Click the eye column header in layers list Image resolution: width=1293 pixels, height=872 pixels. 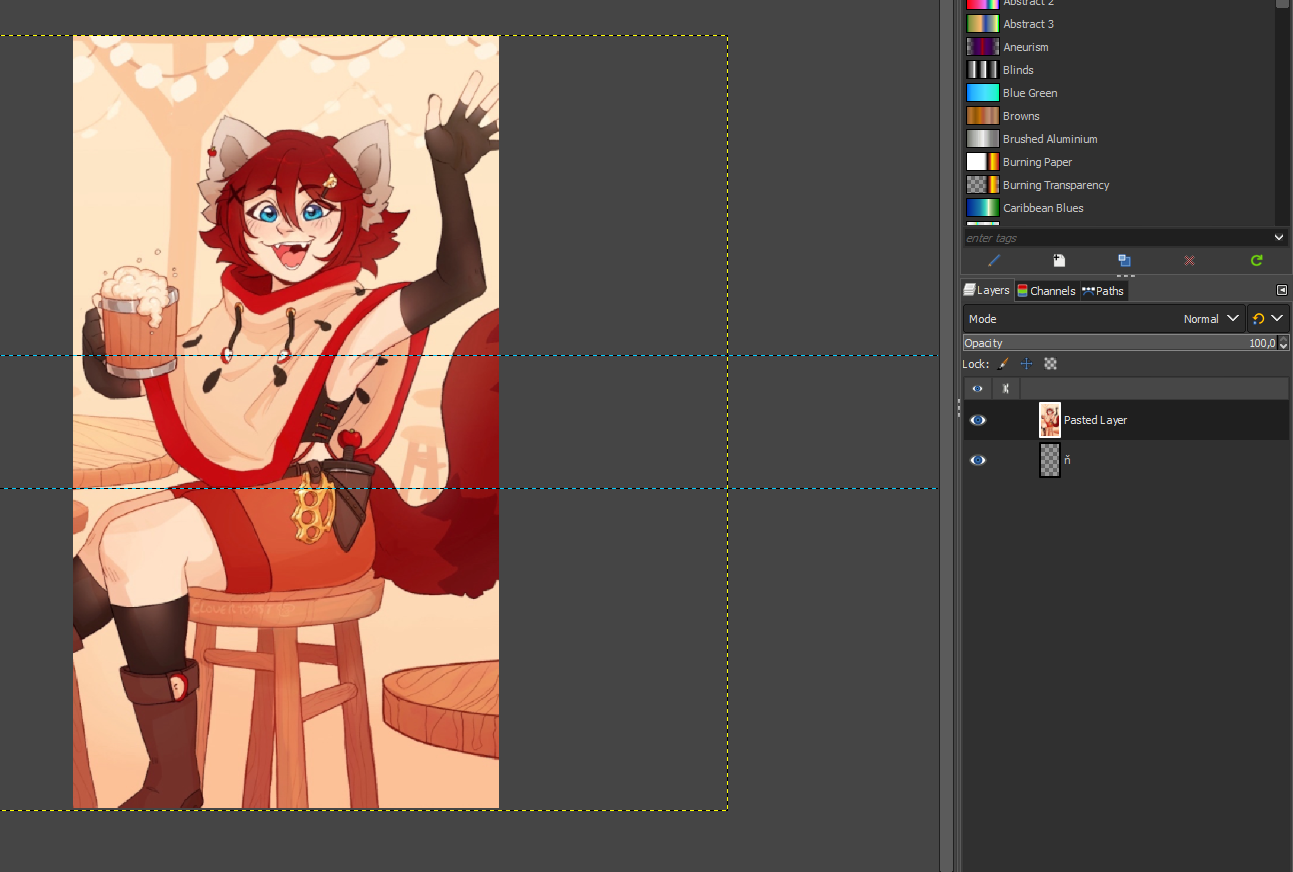point(978,388)
